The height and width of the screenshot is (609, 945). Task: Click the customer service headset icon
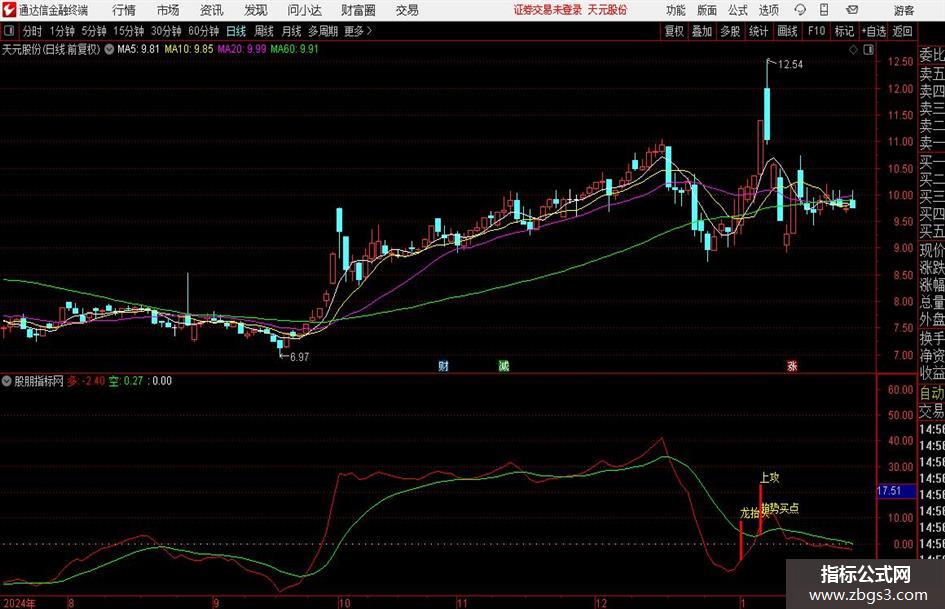point(800,10)
